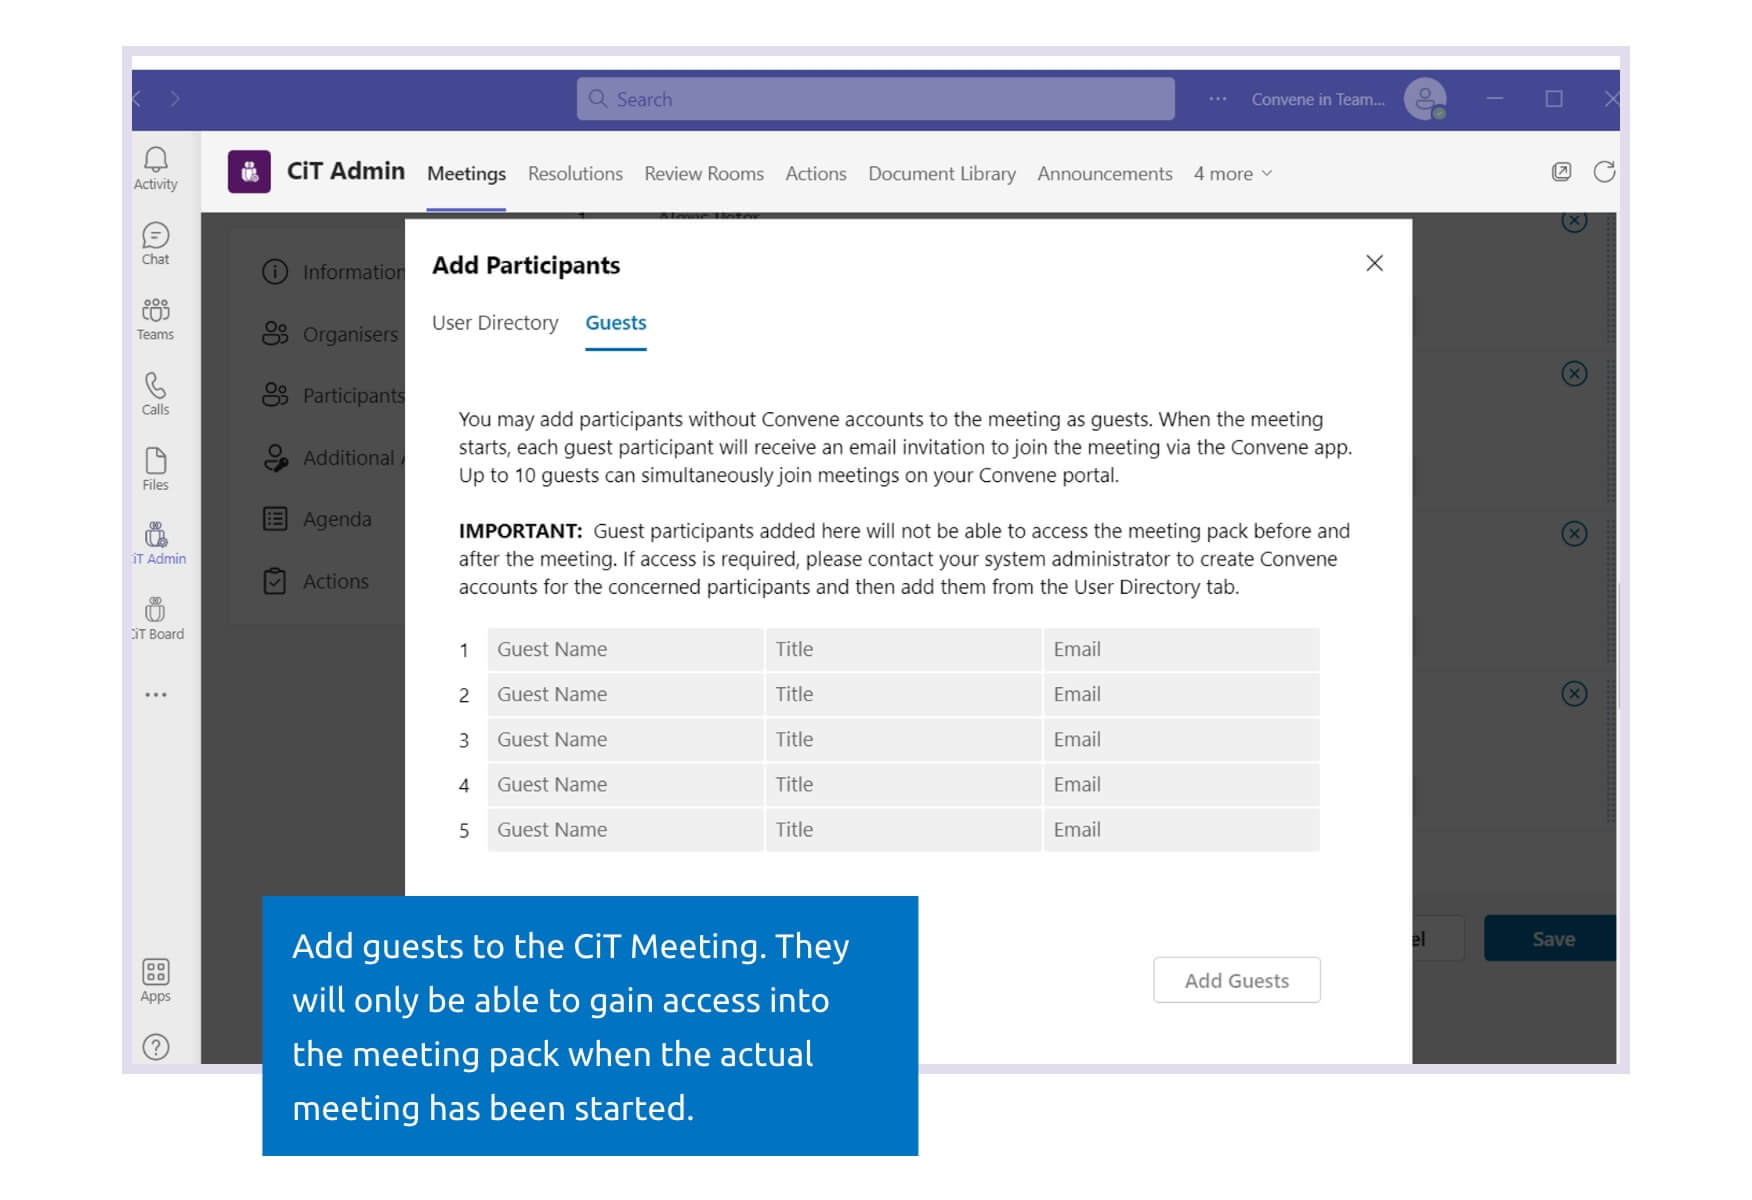Open CiT Board app icon
This screenshot has width=1752, height=1200.
(x=156, y=618)
